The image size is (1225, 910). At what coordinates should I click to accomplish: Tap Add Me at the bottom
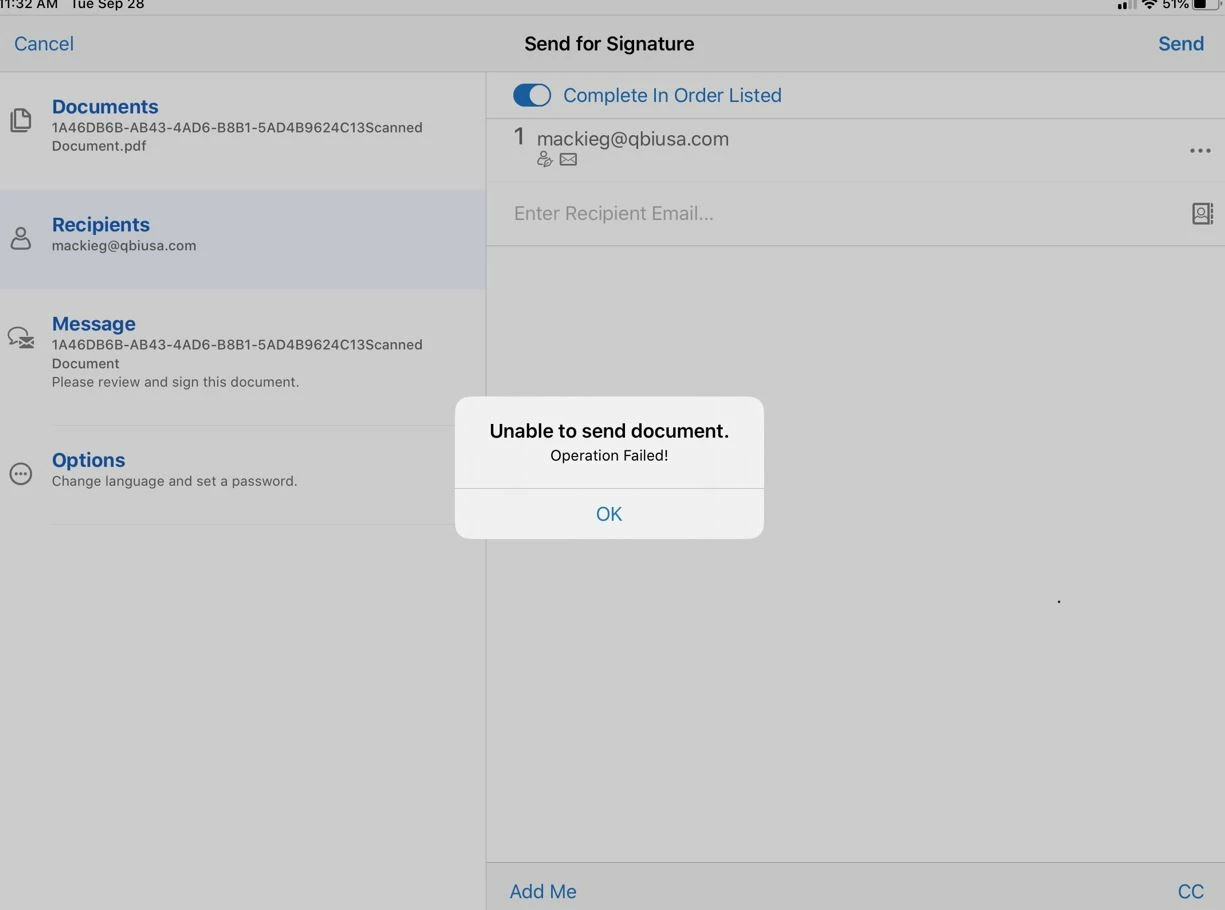click(543, 891)
